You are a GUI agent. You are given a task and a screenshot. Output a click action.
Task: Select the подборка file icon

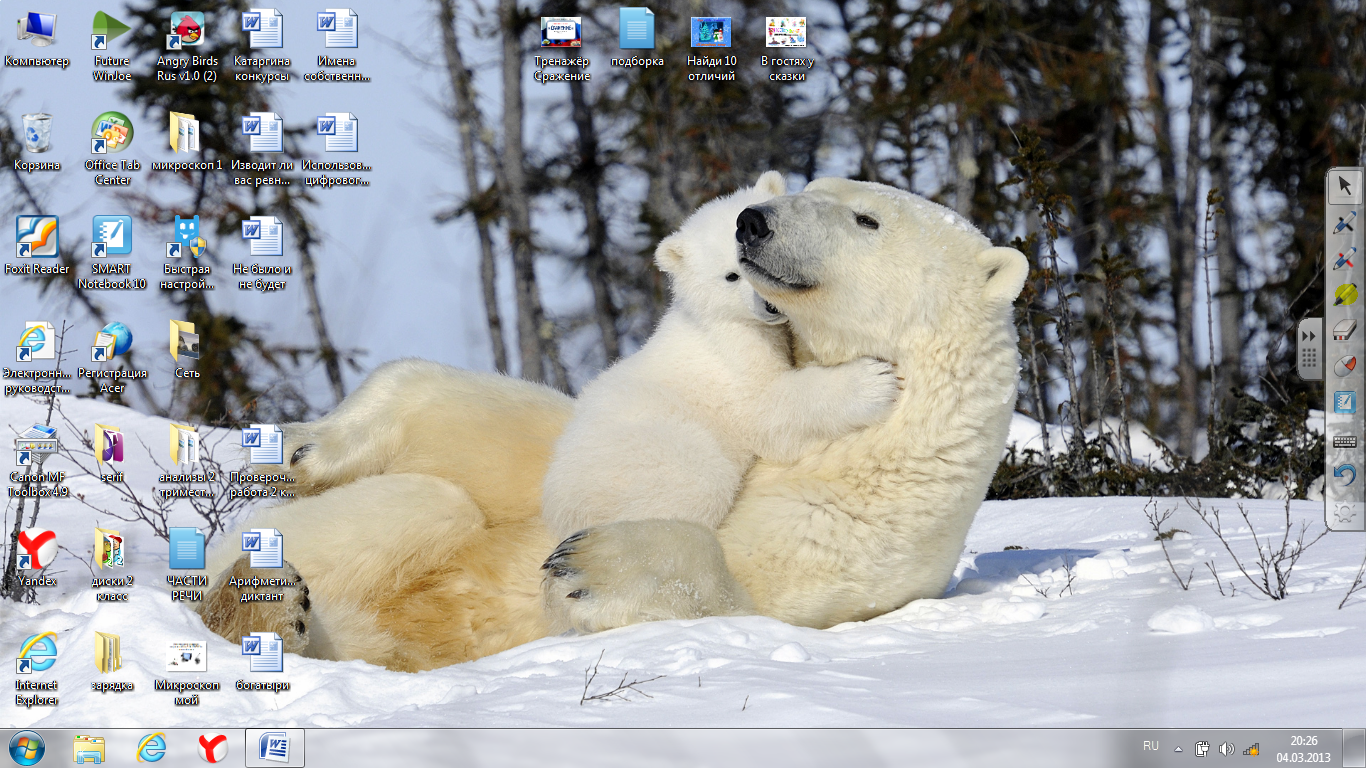637,40
